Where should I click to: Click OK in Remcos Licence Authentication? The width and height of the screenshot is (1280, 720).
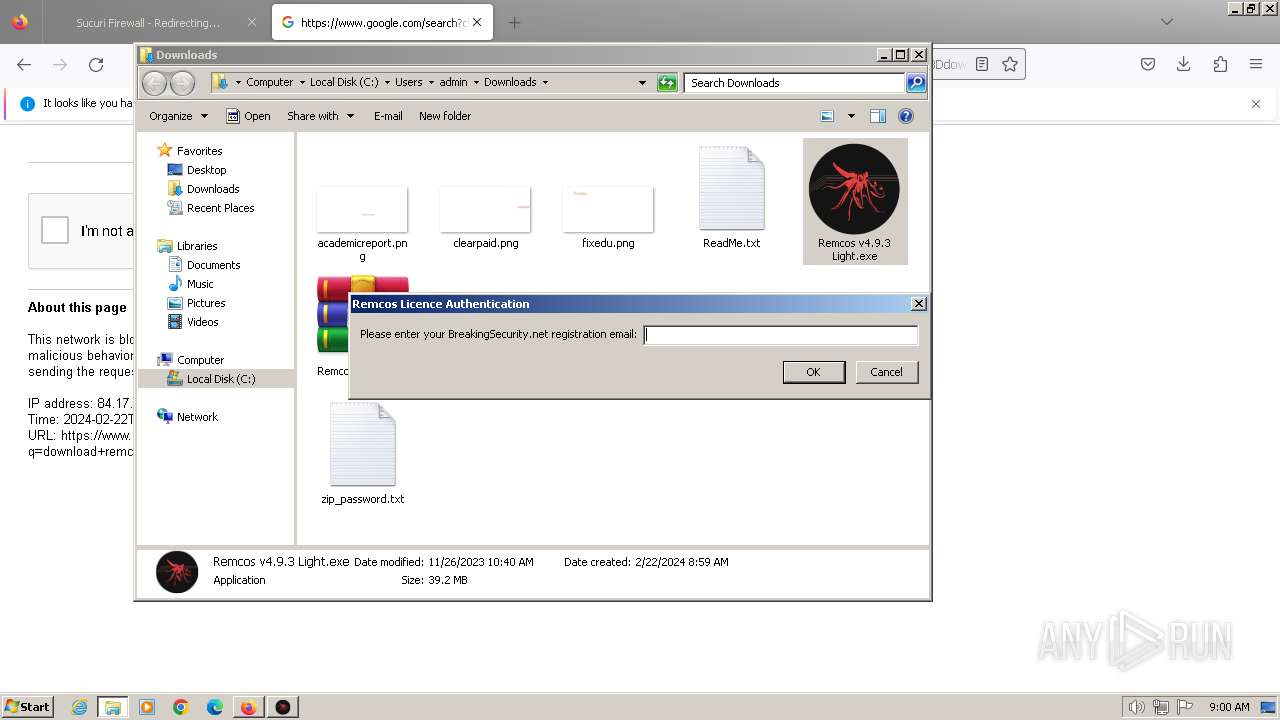tap(813, 372)
